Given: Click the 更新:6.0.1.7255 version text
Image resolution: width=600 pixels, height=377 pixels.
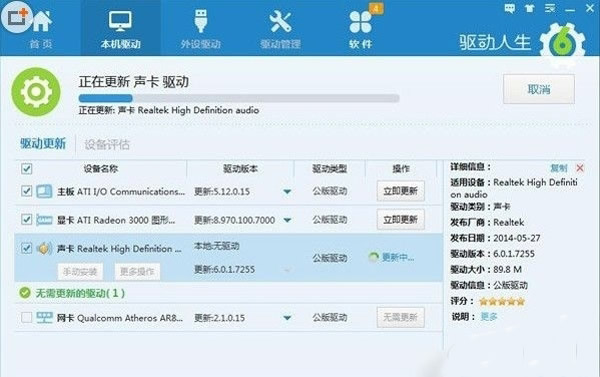Looking at the screenshot, I should pyautogui.click(x=224, y=269).
